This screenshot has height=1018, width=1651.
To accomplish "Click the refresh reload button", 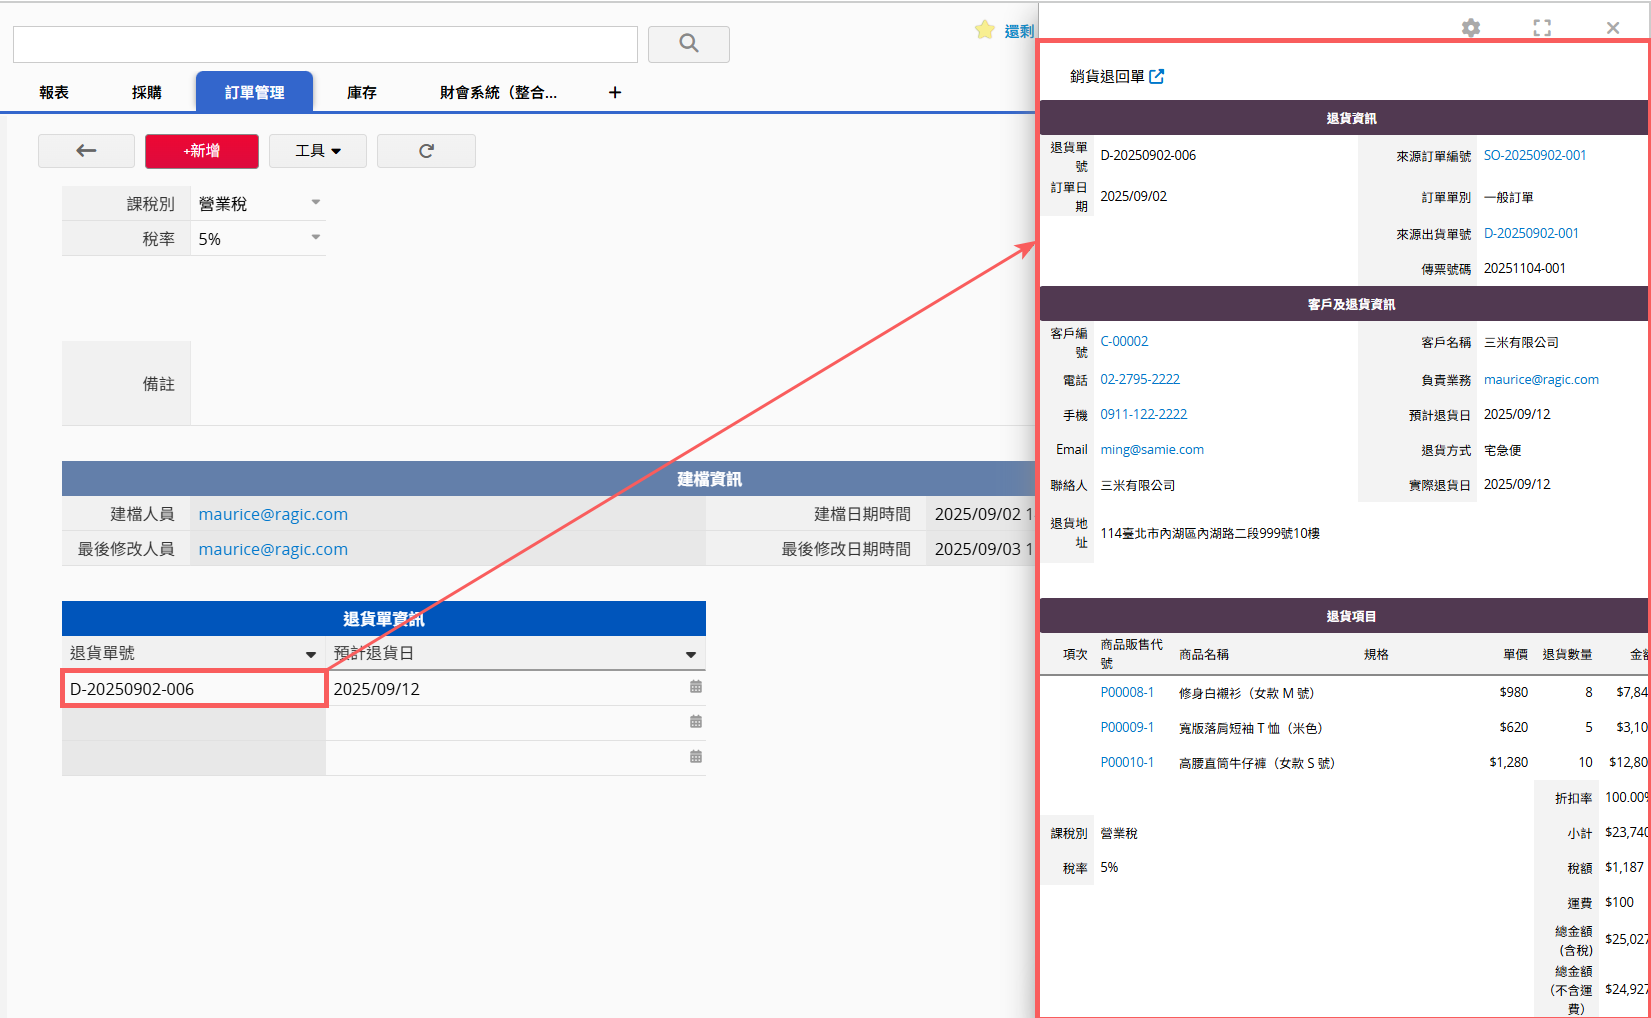I will tap(426, 151).
